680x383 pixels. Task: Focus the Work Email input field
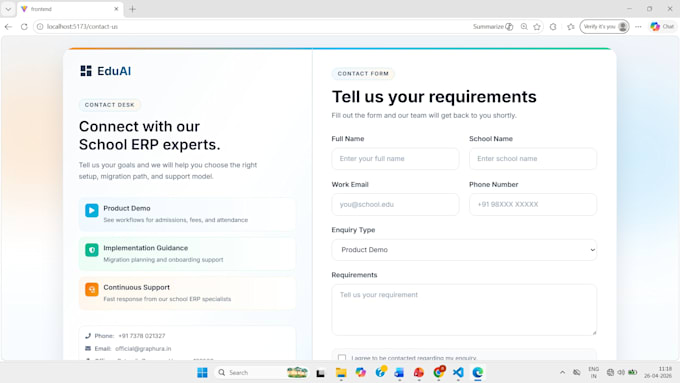click(395, 204)
